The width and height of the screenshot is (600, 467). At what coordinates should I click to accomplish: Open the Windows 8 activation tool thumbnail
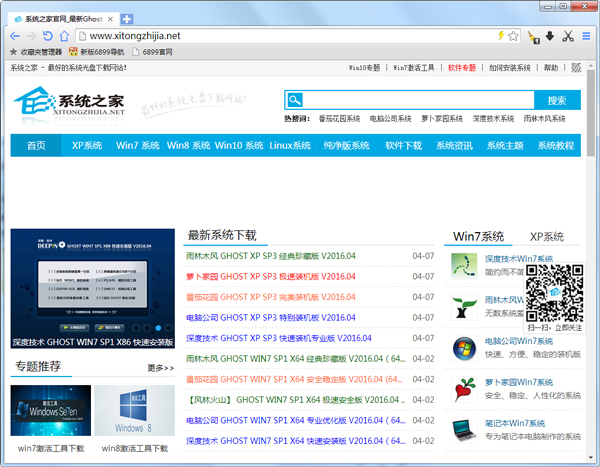pyautogui.click(x=134, y=410)
